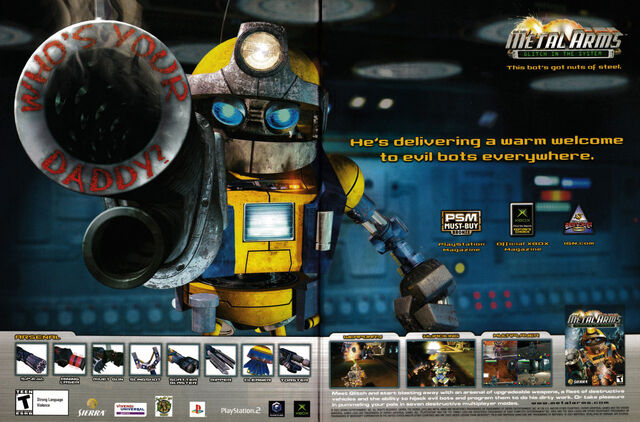The image size is (640, 422).
Task: Click the 'Who's Your Daddy?' gun barrel ring
Action: tap(102, 107)
